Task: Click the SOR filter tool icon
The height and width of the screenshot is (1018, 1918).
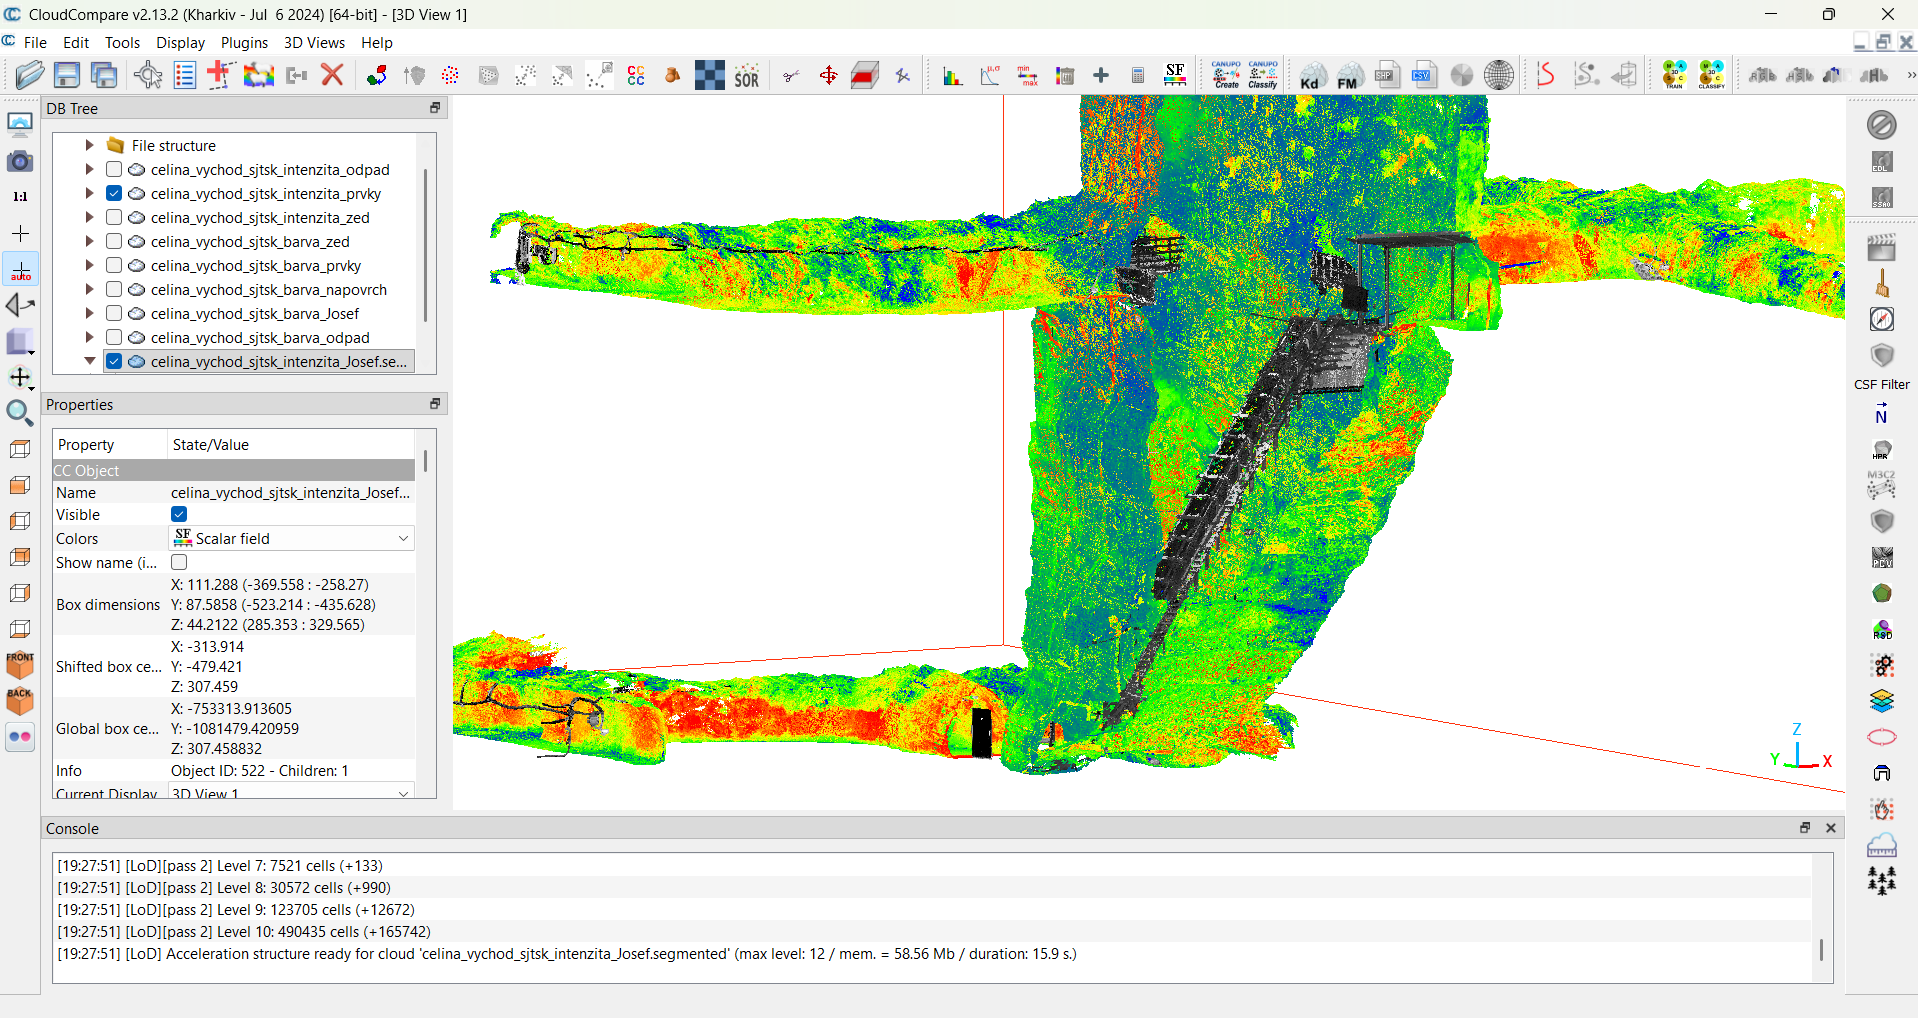Action: 747,76
